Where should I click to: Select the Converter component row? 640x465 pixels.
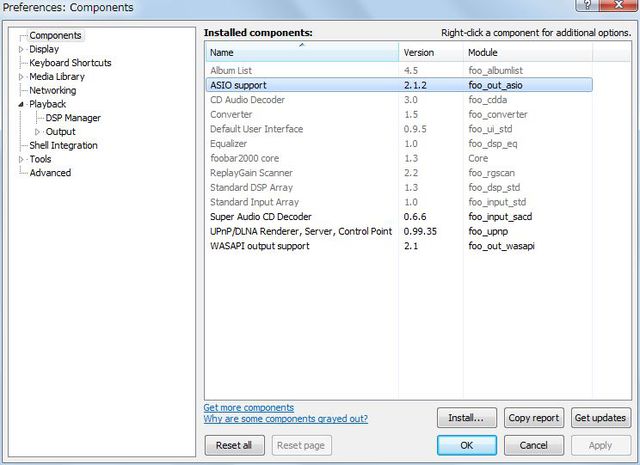399,114
